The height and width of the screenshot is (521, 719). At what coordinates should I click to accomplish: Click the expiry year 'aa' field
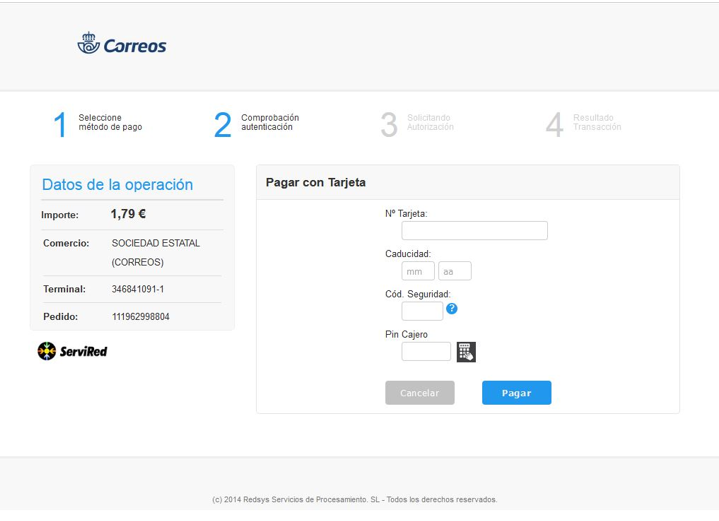(455, 271)
